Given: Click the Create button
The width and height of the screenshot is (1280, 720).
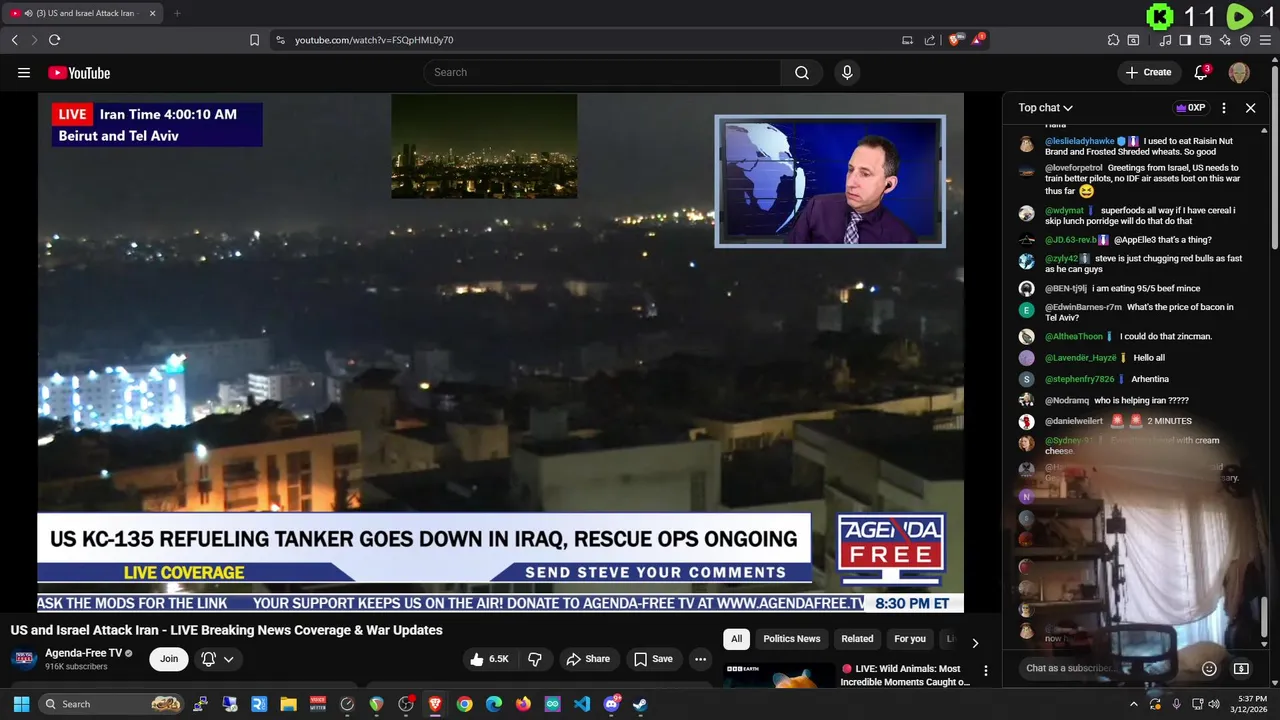Looking at the screenshot, I should (1148, 72).
